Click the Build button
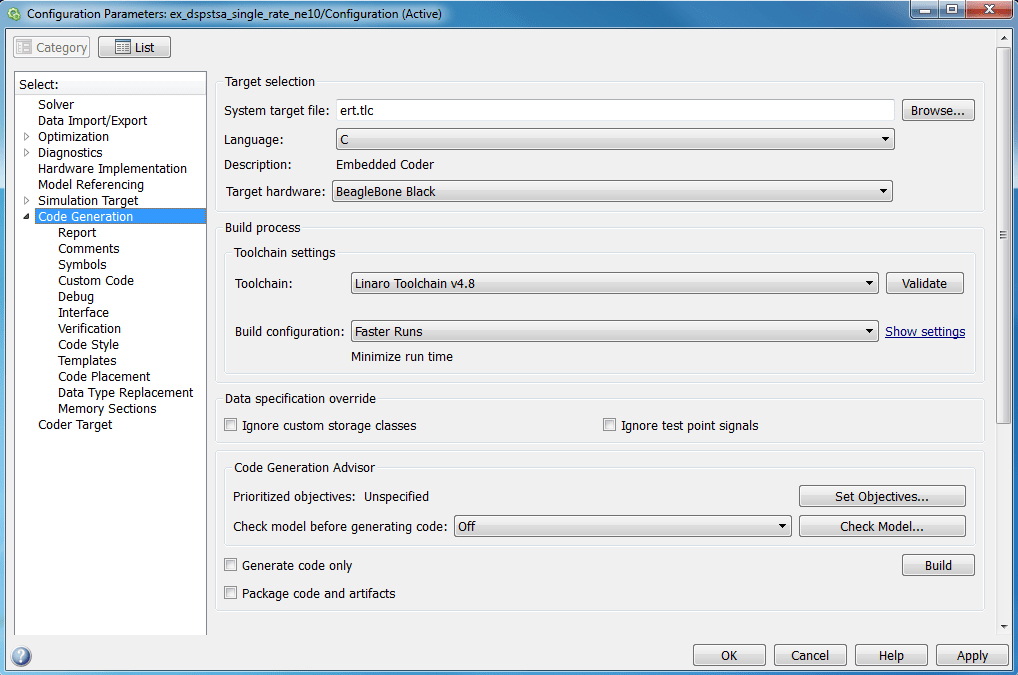Viewport: 1018px width, 675px height. pyautogui.click(x=938, y=565)
